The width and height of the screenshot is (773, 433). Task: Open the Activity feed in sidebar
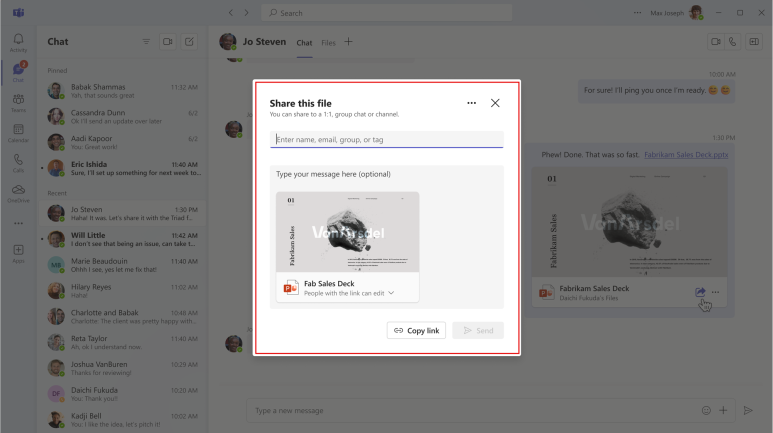coord(19,42)
